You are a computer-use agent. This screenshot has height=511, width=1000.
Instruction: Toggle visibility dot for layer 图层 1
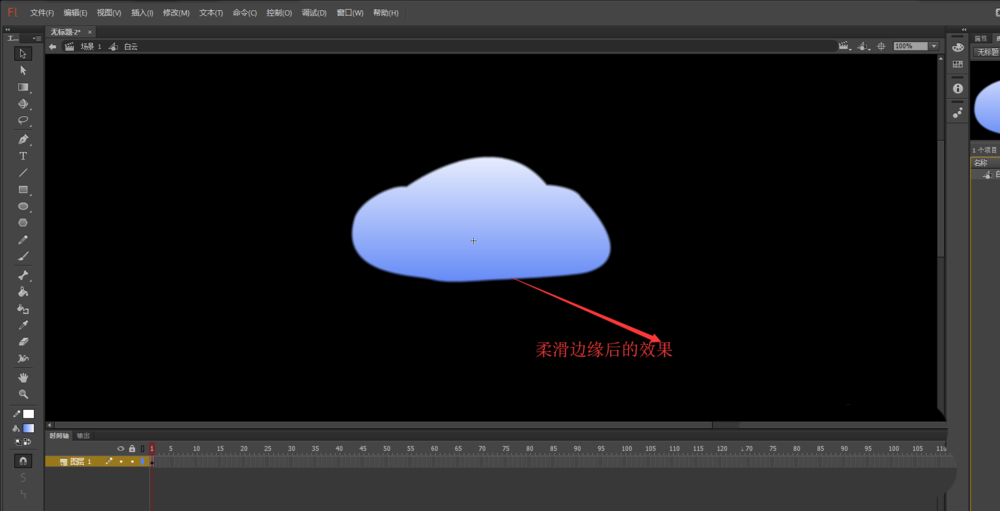tap(121, 461)
